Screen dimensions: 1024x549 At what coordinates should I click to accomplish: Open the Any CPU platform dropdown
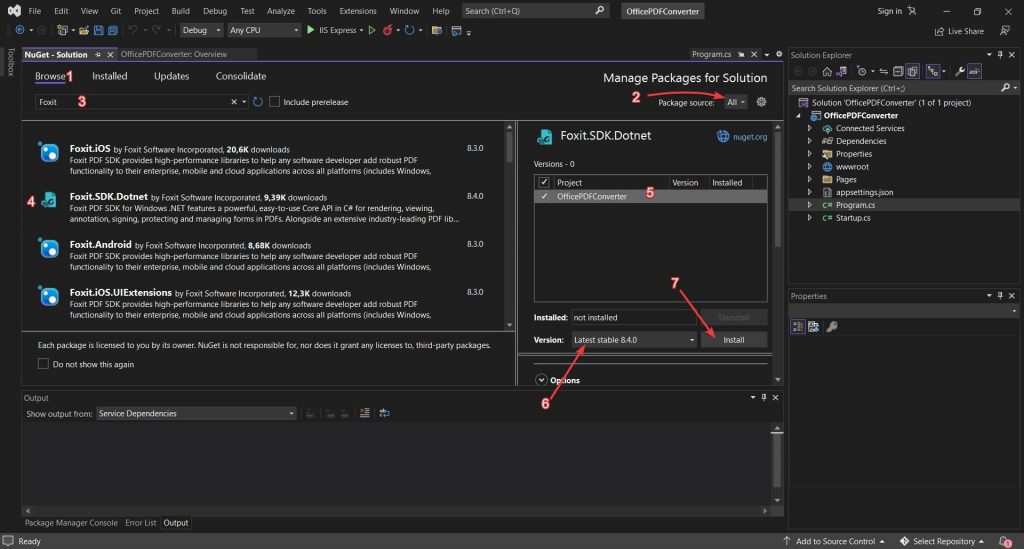pos(263,30)
